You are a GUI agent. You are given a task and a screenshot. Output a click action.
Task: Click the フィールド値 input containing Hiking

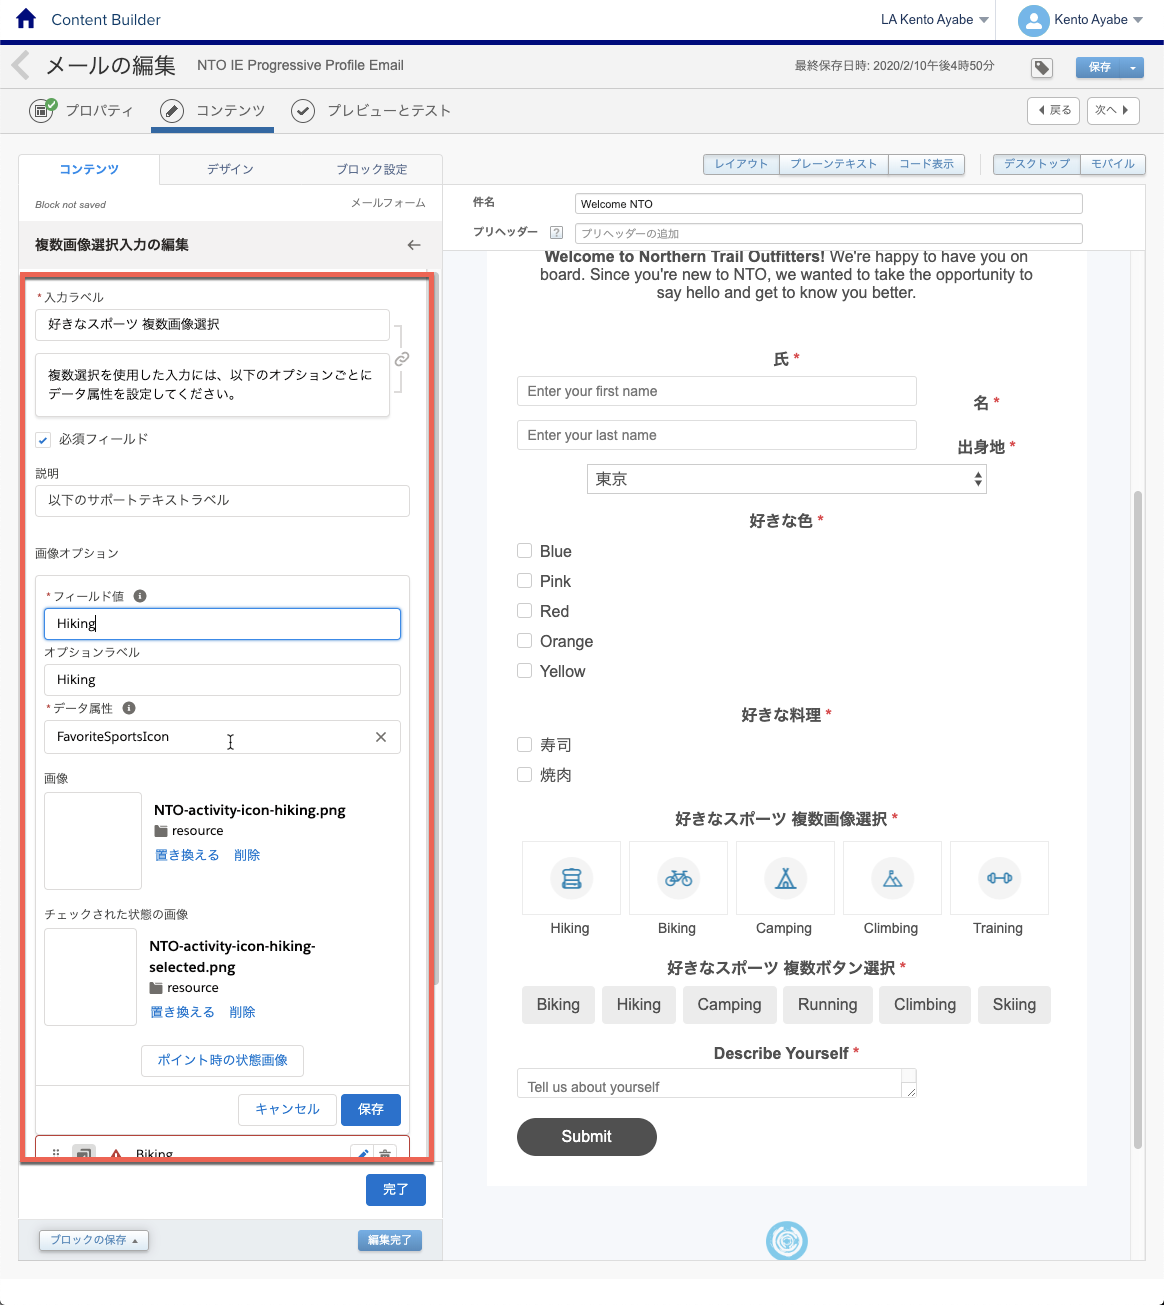coord(222,624)
